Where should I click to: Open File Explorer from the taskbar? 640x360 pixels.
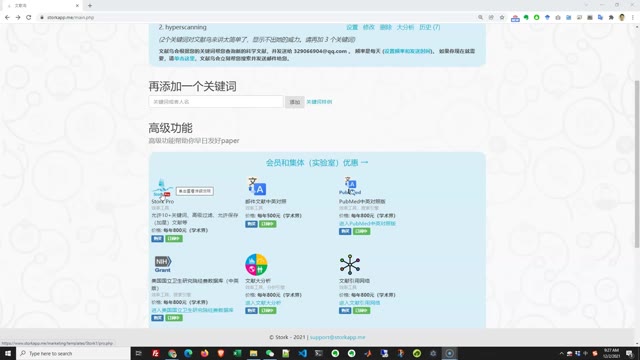253,353
